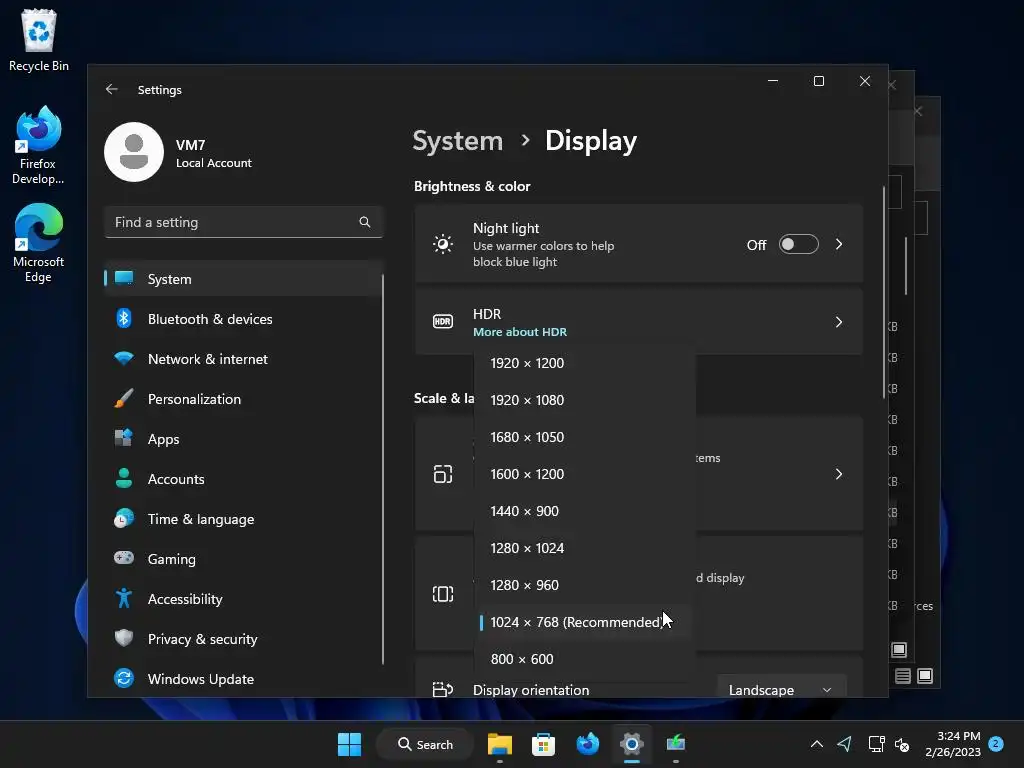The height and width of the screenshot is (768, 1024).
Task: Maximize the Settings window
Action: pos(819,81)
